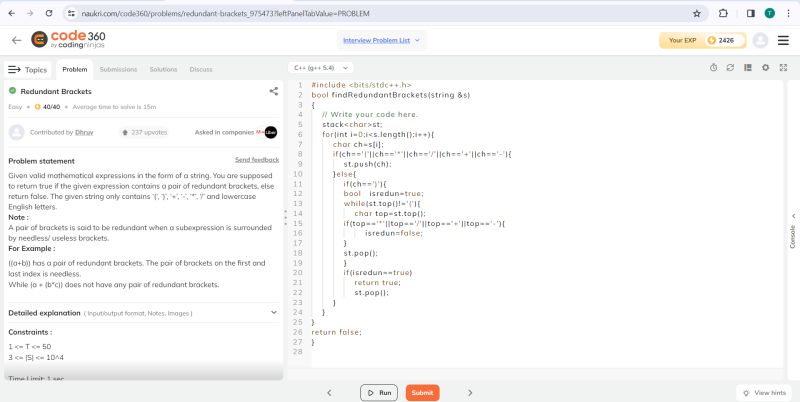
Task: Toggle the Topics sidebar panel
Action: point(28,69)
